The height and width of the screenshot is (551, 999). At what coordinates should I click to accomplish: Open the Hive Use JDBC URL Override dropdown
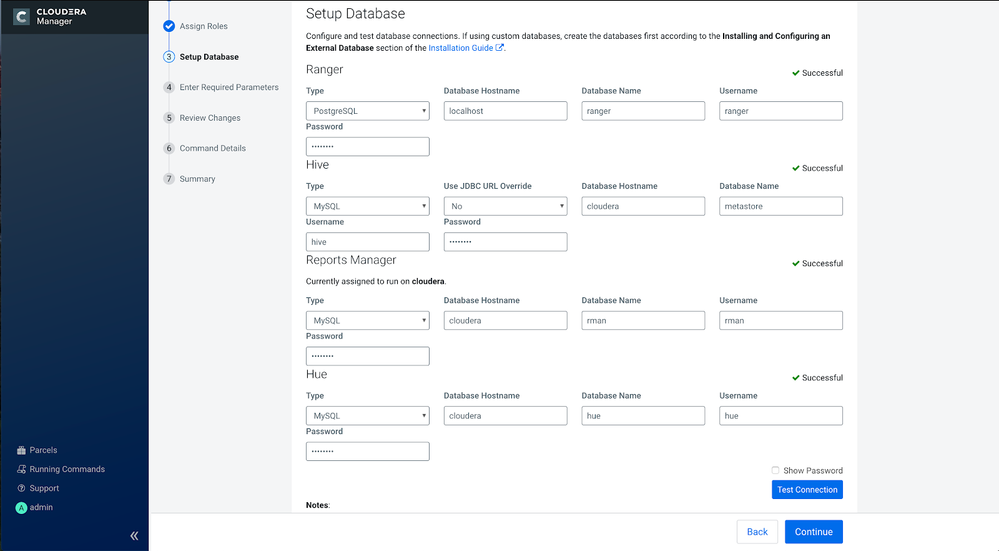coord(505,206)
